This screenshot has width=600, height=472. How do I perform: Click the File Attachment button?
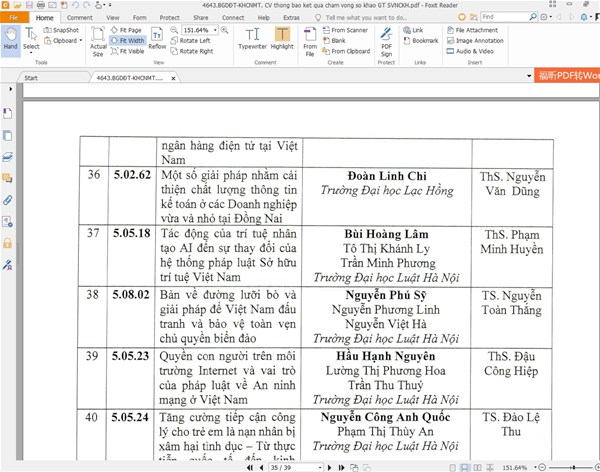click(474, 31)
